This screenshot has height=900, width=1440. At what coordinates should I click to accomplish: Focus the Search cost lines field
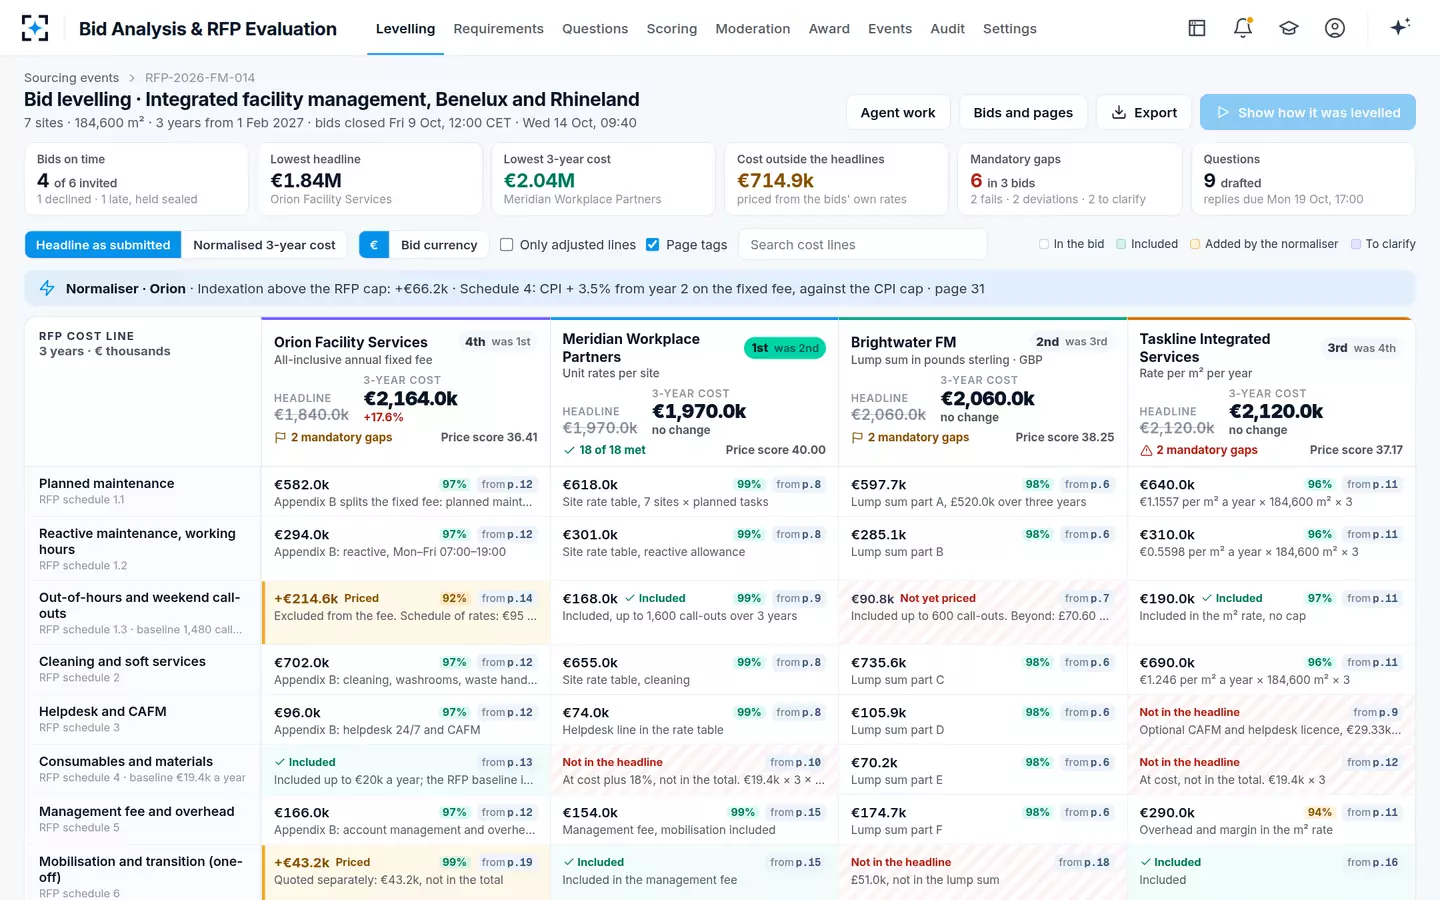[862, 245]
